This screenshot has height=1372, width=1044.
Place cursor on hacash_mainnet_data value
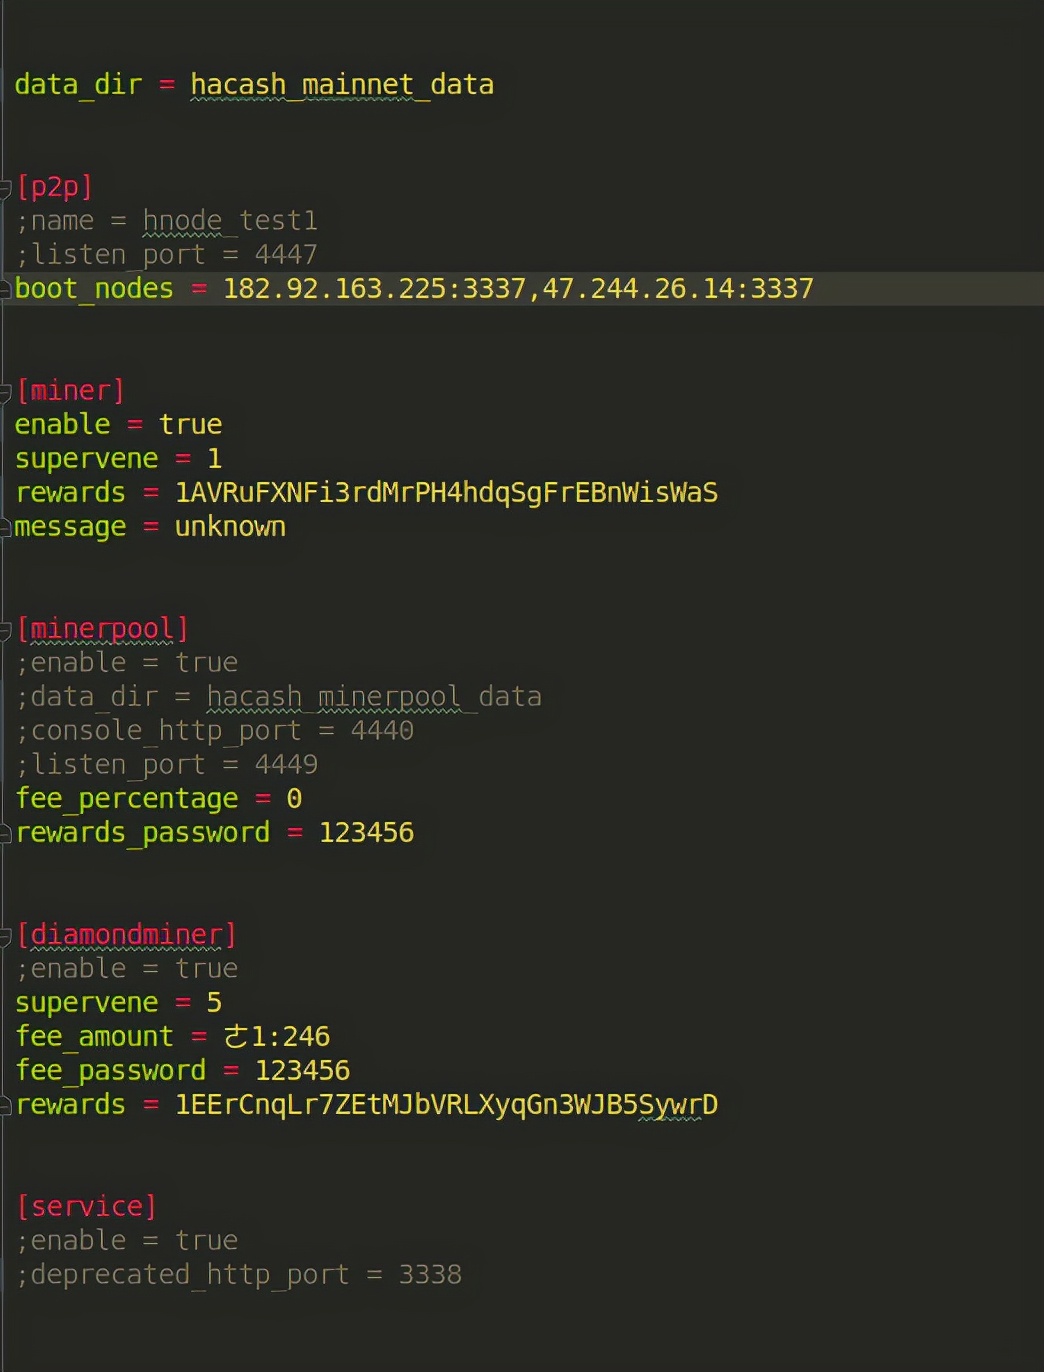pos(341,85)
